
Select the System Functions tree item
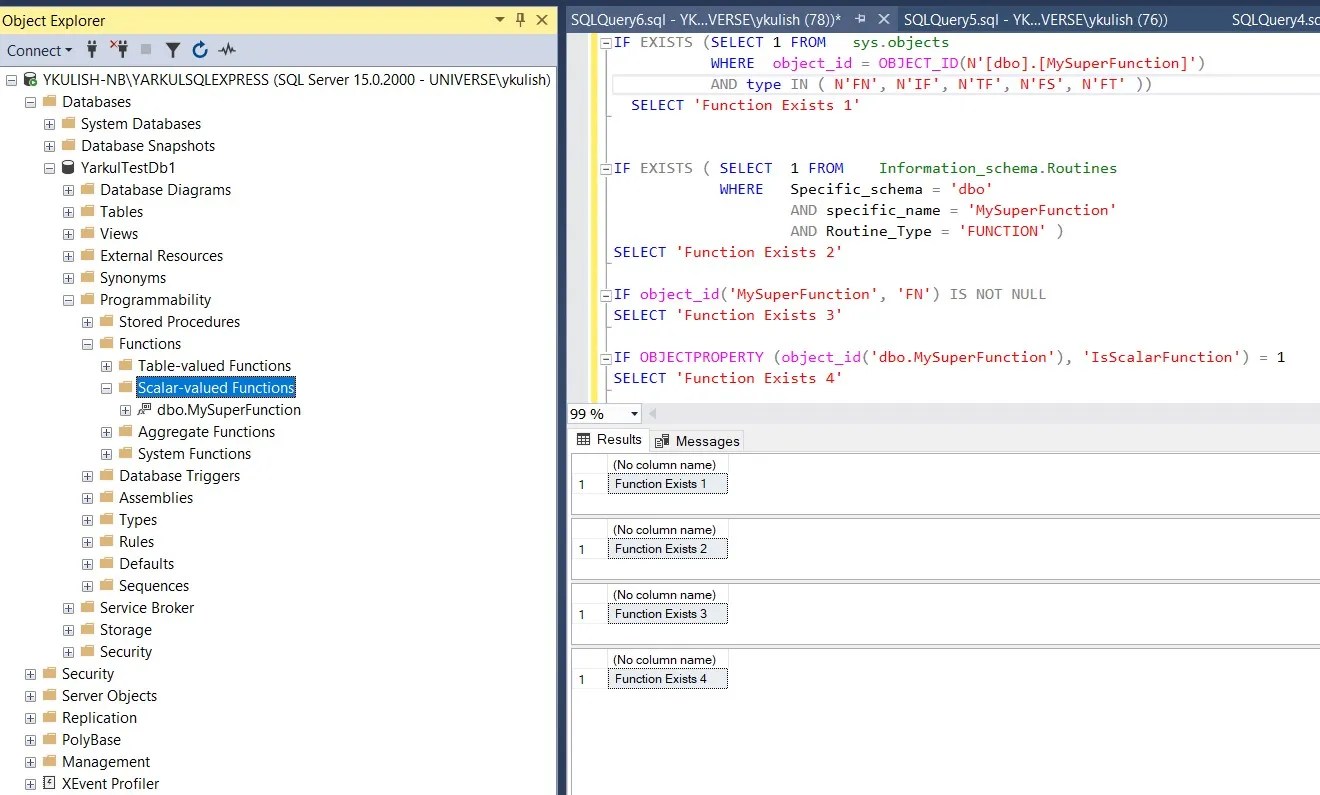(194, 454)
